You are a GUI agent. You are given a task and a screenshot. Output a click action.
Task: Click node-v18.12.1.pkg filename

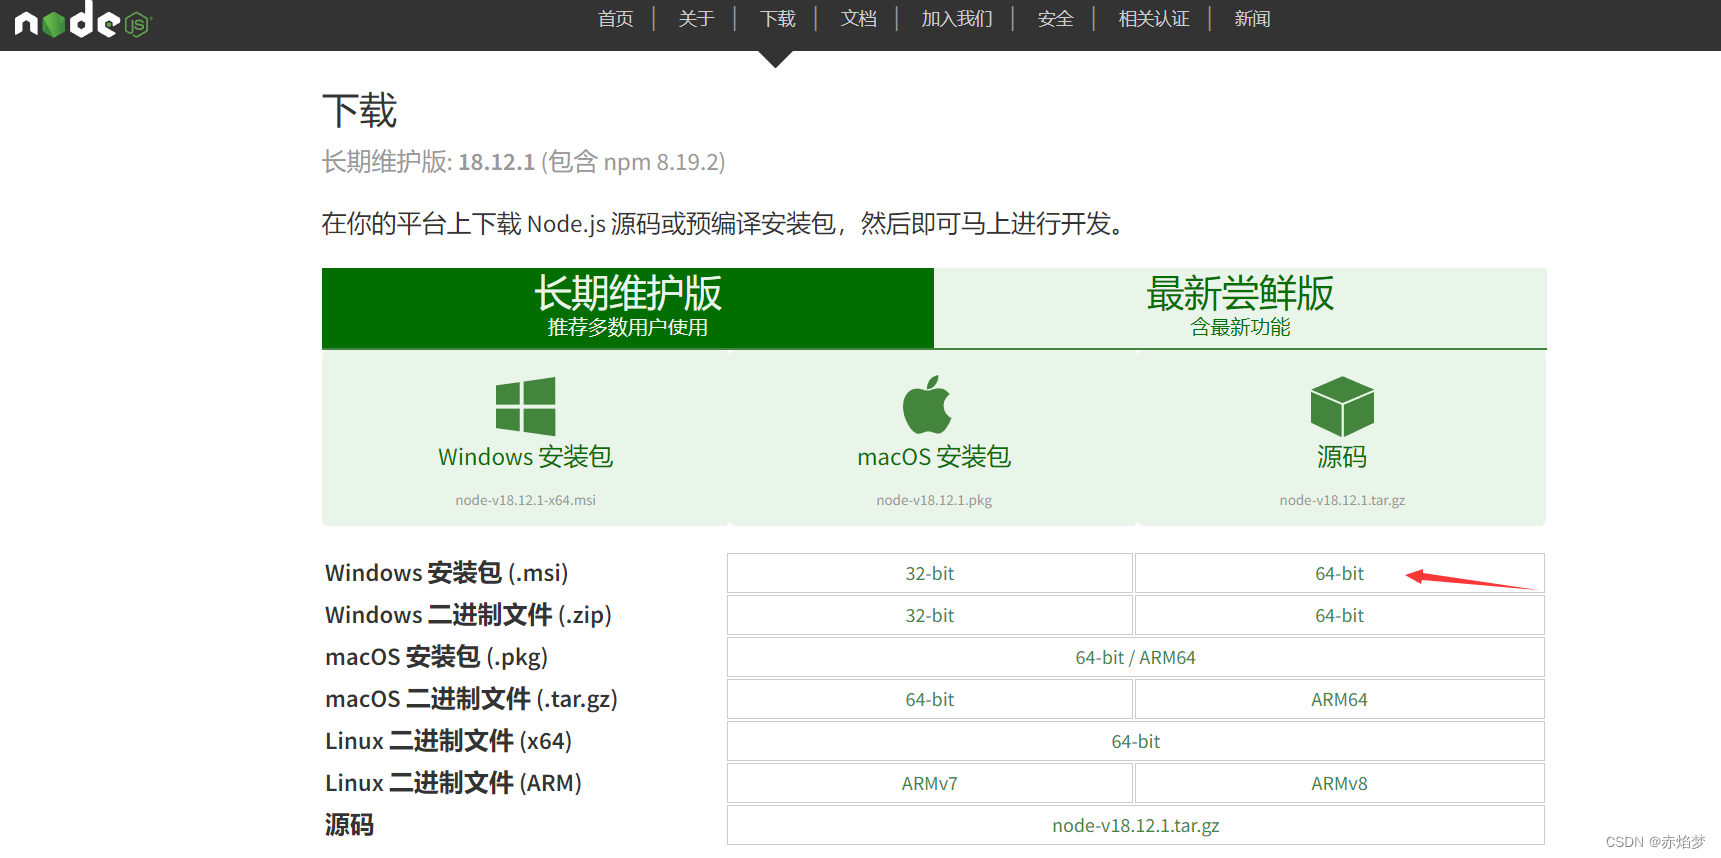pos(934,500)
